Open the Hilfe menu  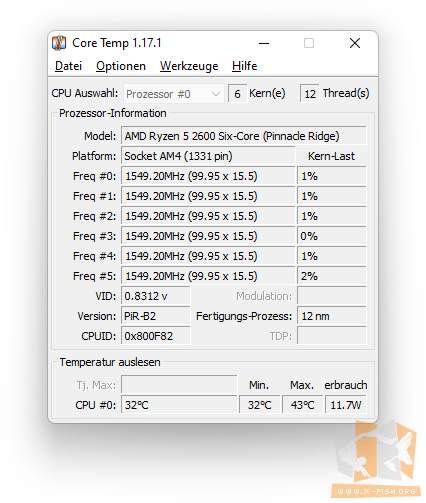click(245, 66)
